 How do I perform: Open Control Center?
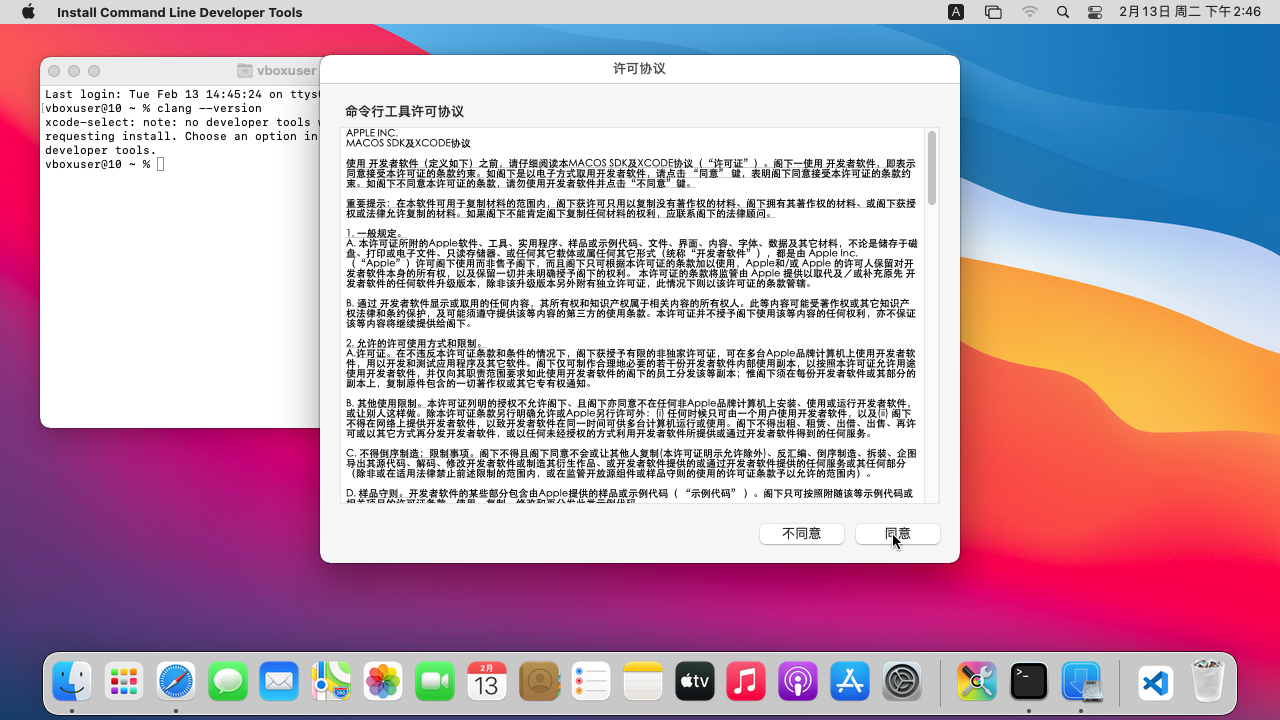pos(1095,12)
